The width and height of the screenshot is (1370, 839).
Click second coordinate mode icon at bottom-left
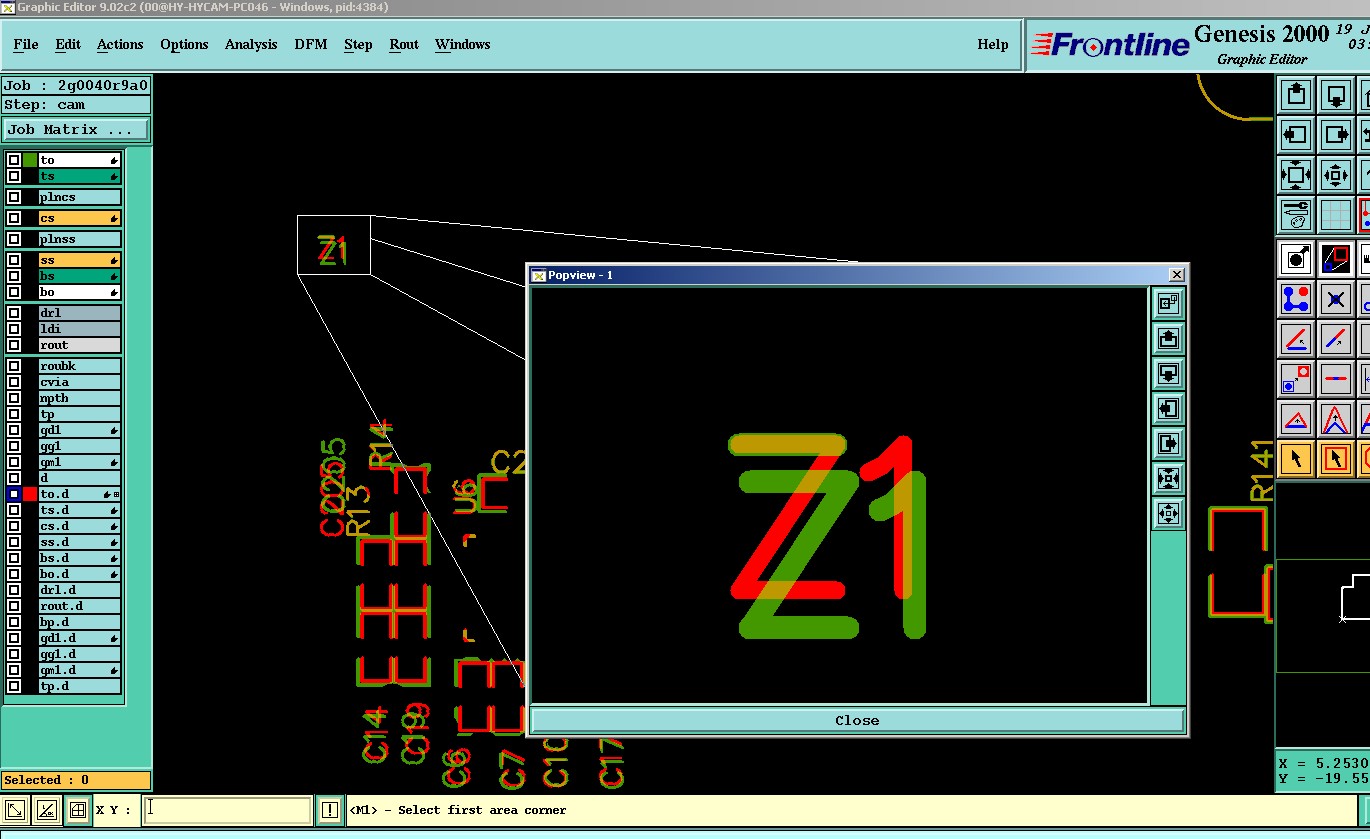[x=46, y=810]
